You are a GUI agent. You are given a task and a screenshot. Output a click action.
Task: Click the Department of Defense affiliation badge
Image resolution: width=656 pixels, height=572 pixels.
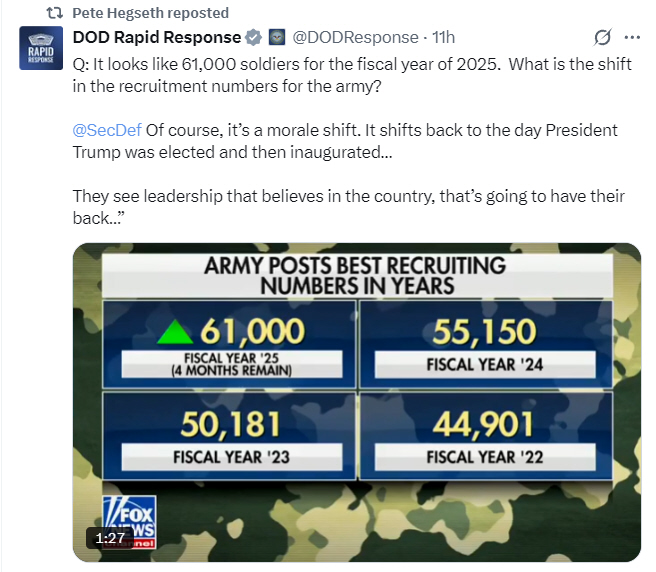coord(277,37)
